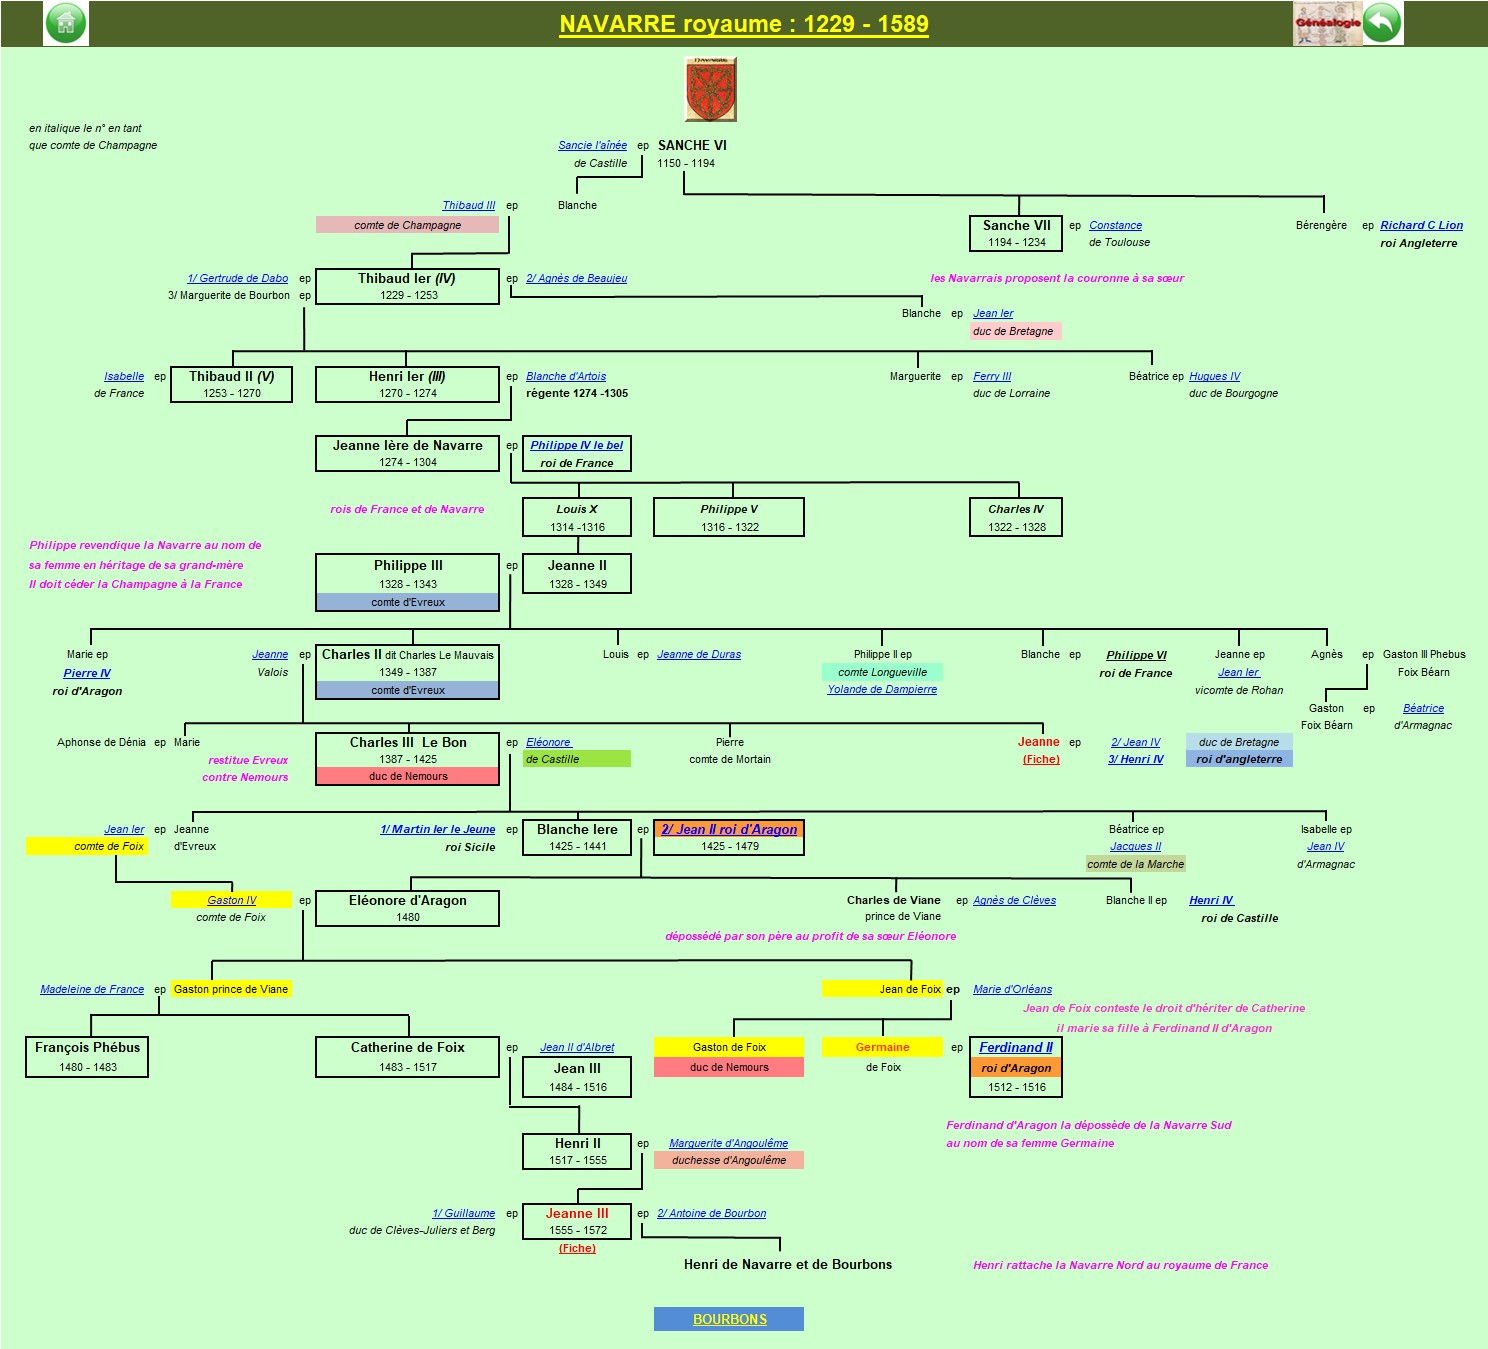Open Isabelle de France link
Viewport: 1488px width, 1349px height.
pos(124,376)
